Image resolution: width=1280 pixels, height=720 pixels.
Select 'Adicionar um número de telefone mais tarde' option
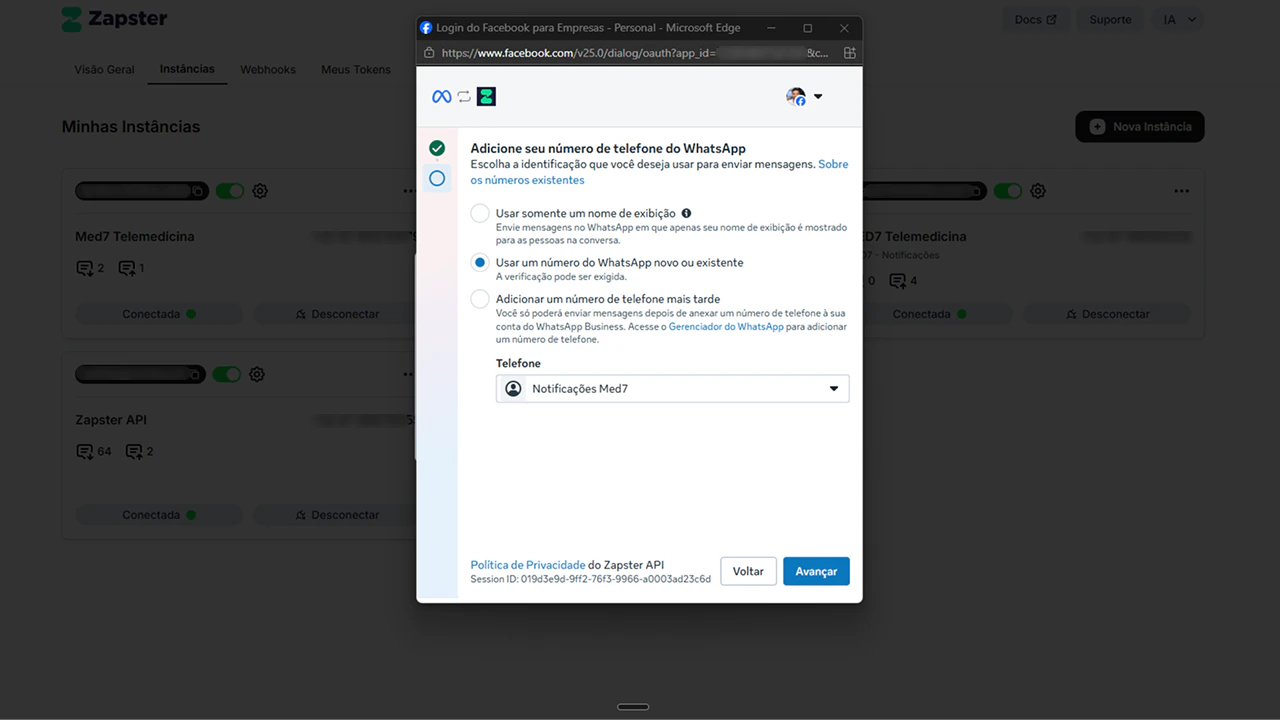[480, 299]
